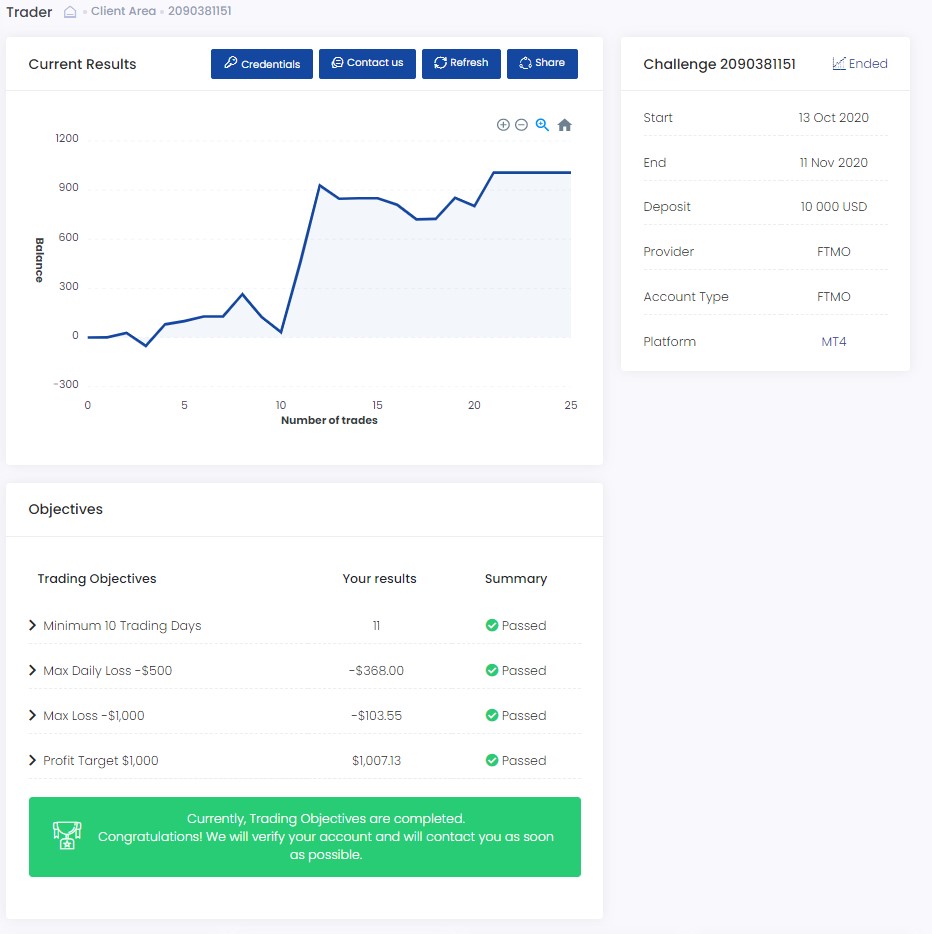932x934 pixels.
Task: Click account number 2090381151 in breadcrumb
Action: point(199,13)
